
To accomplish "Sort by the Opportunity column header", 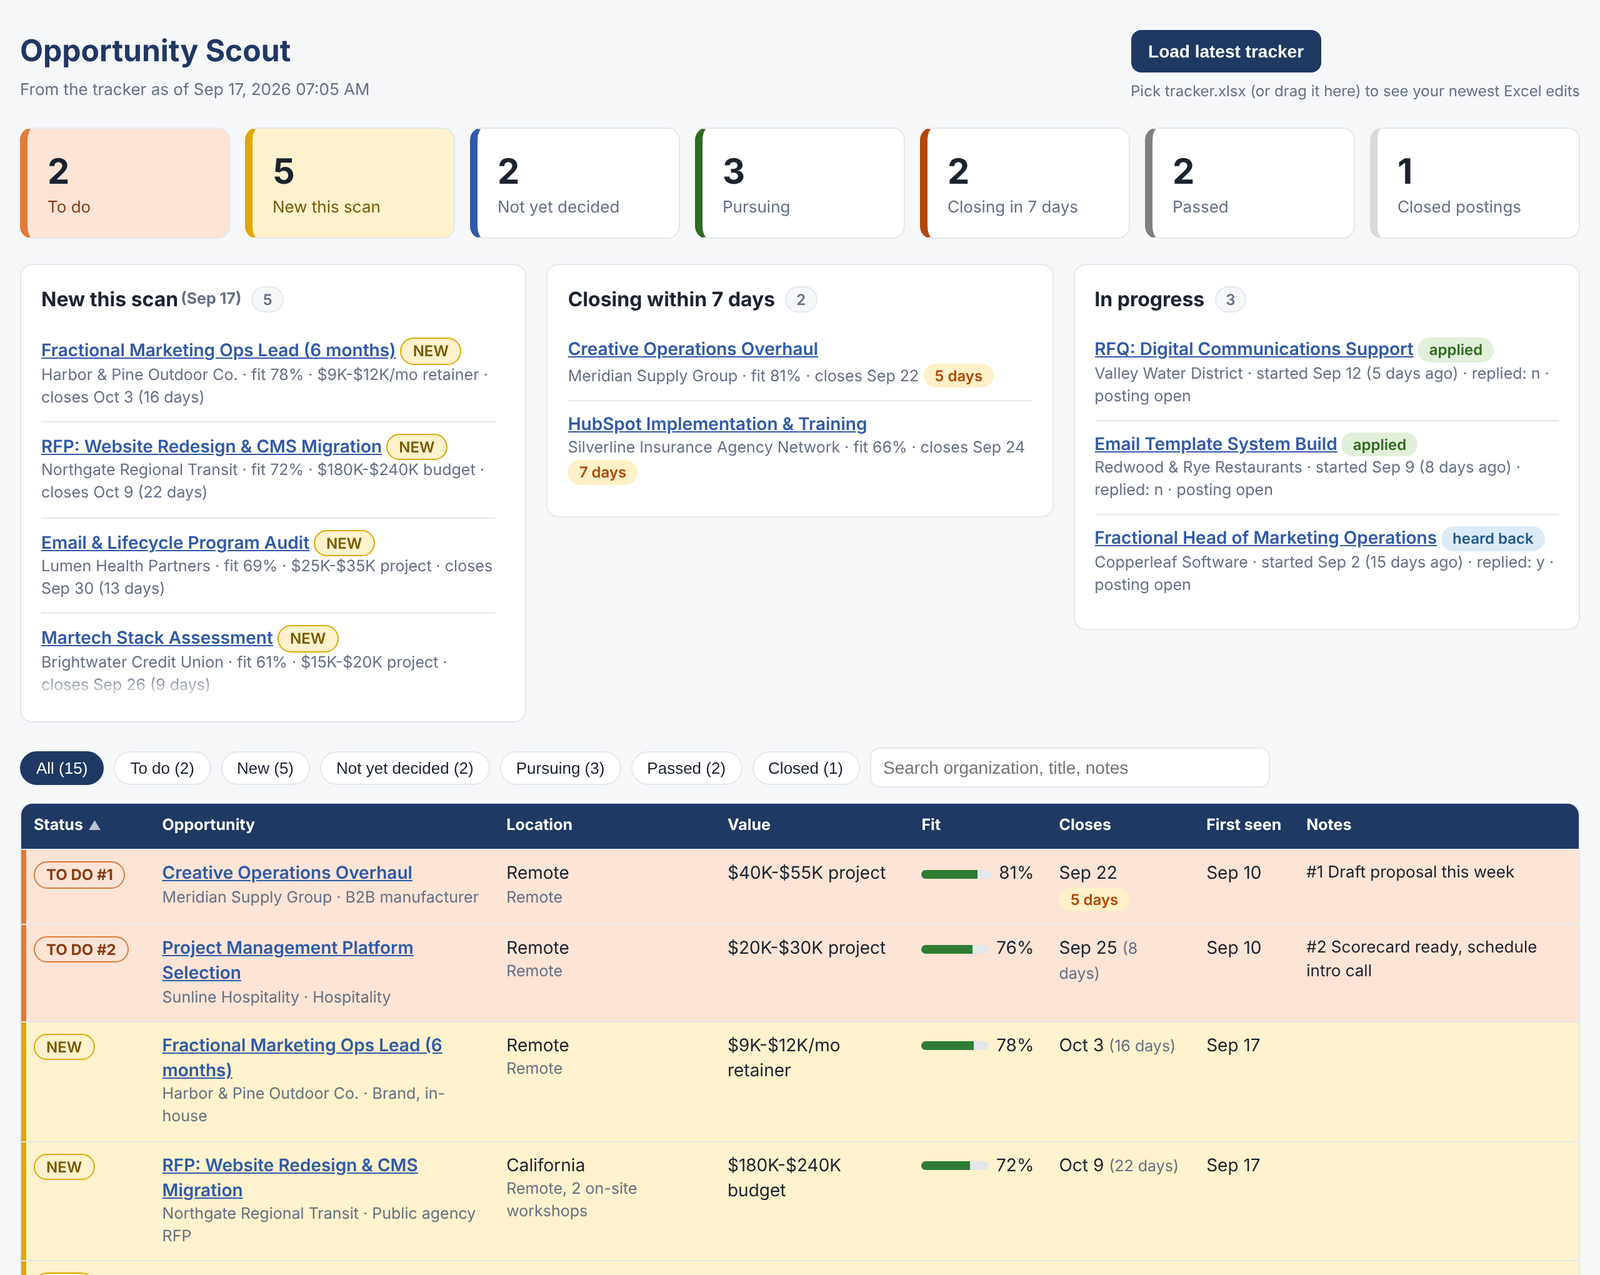I will pos(208,825).
